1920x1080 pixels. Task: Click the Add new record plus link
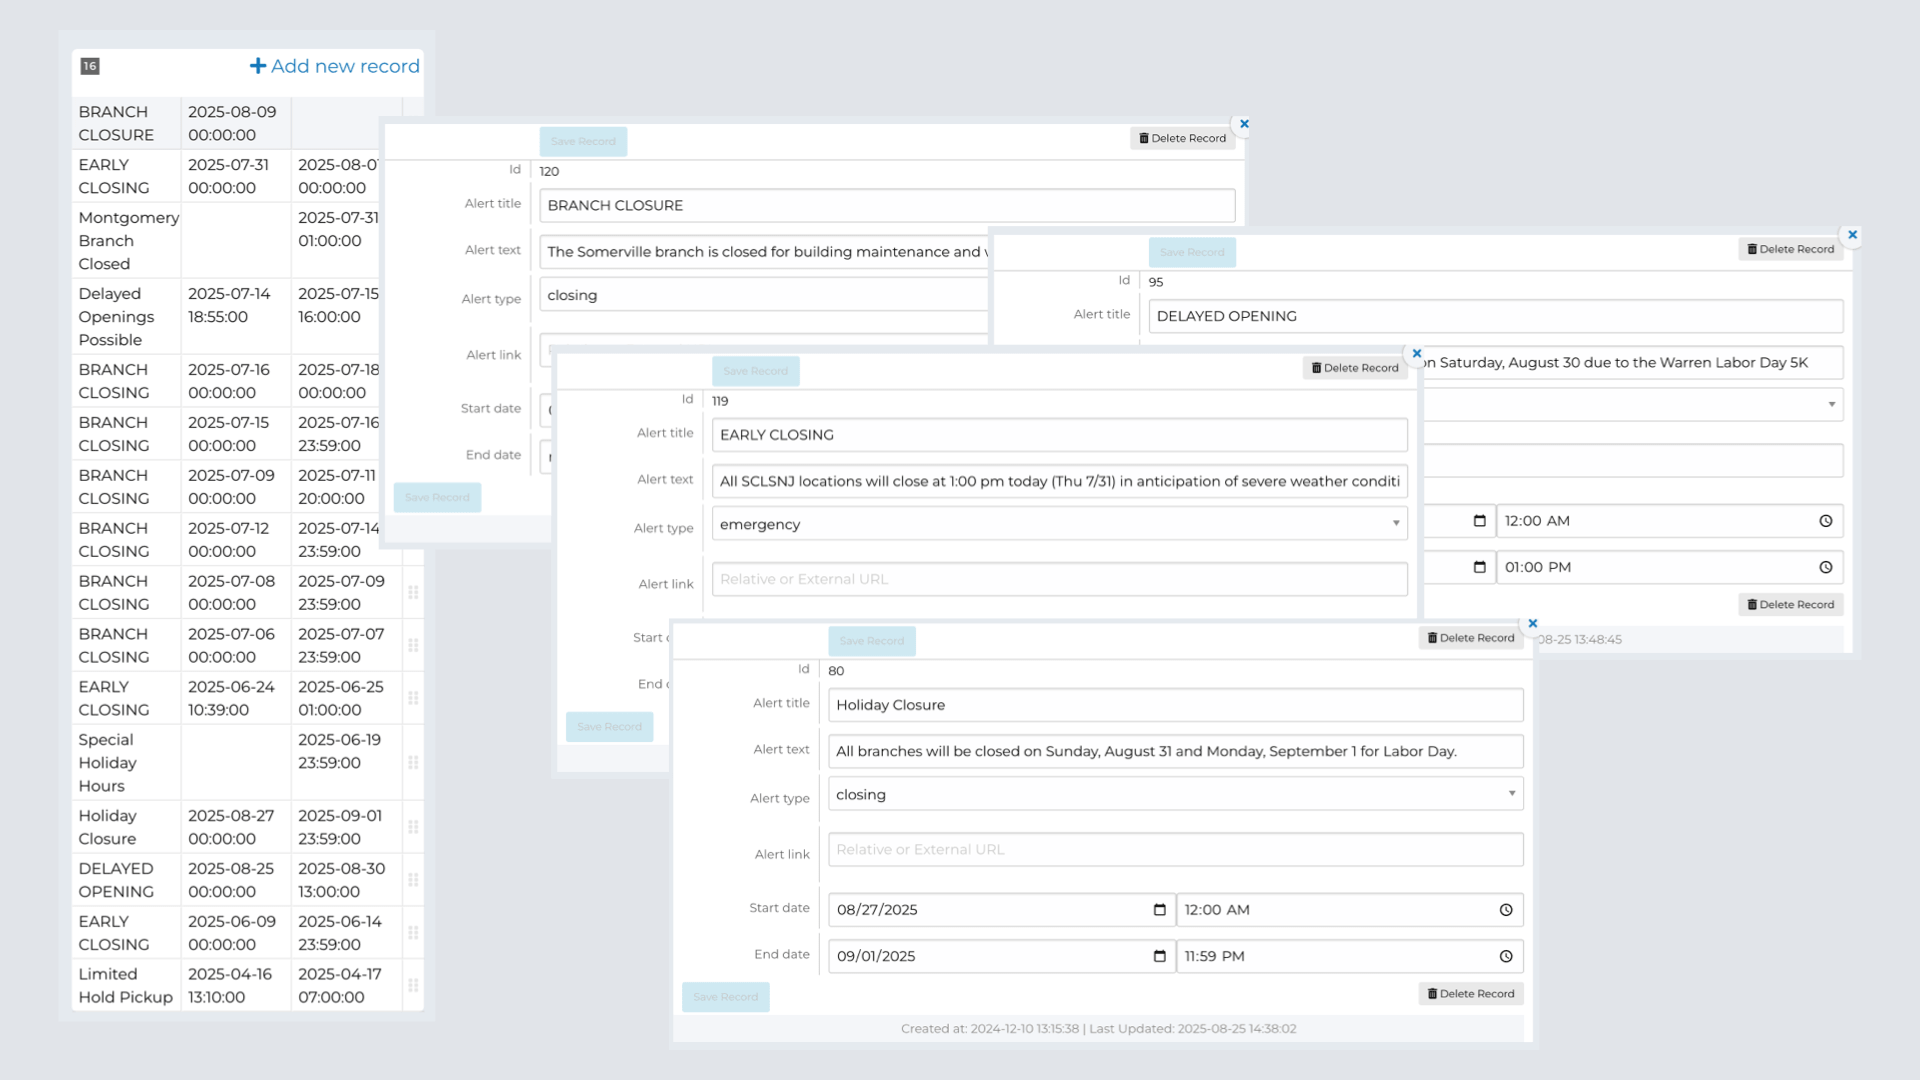(x=334, y=66)
